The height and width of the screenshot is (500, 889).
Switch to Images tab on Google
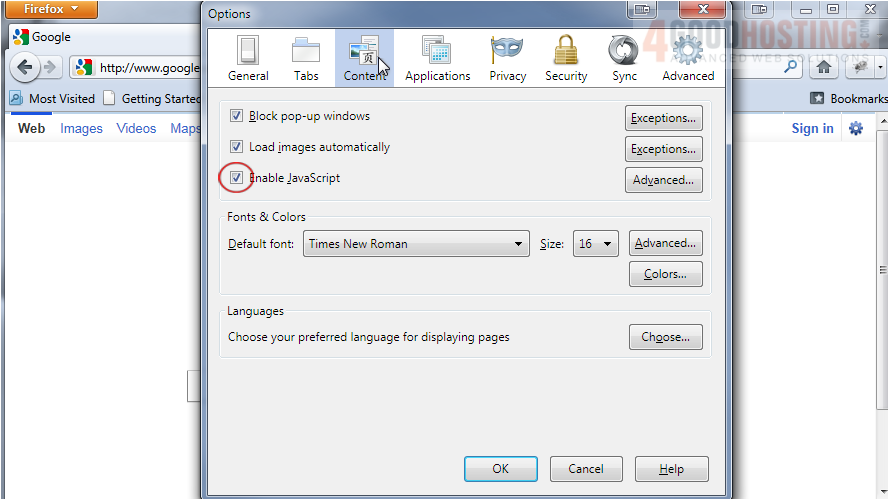81,128
